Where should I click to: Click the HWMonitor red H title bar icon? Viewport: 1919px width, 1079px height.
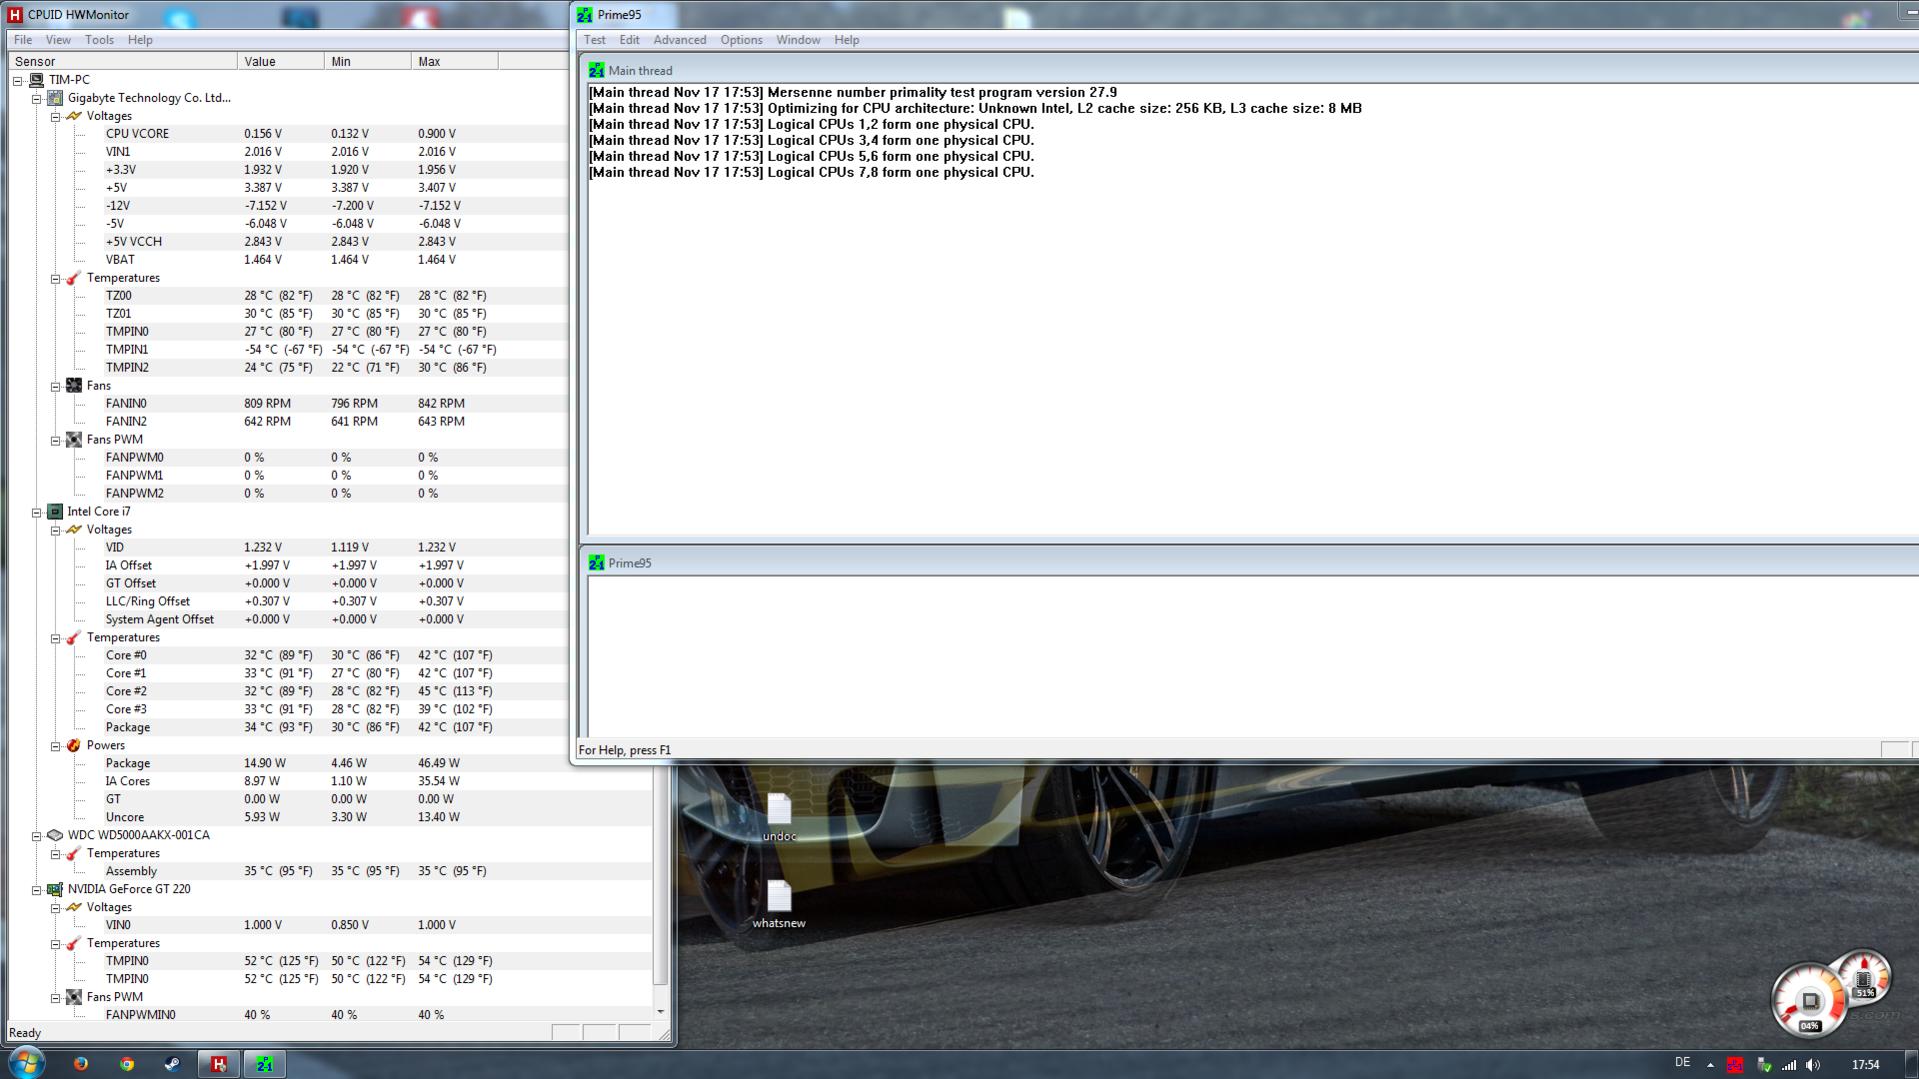coord(14,15)
